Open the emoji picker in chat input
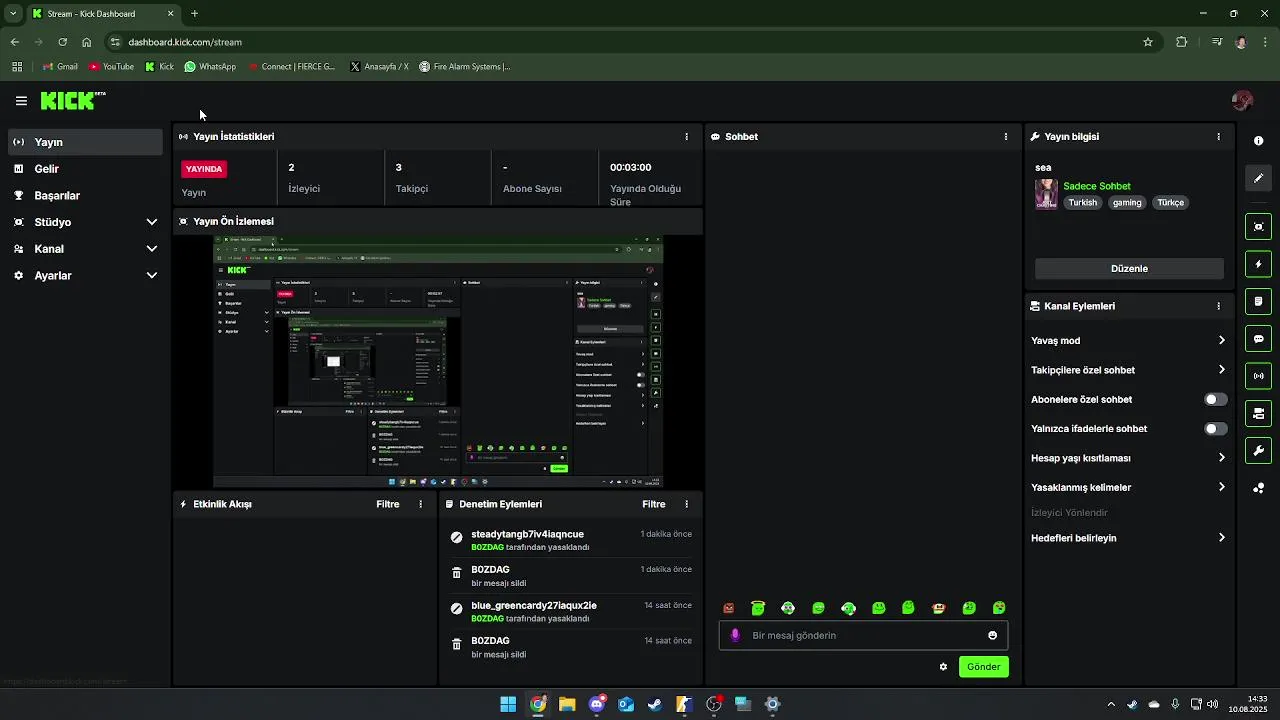 point(992,635)
